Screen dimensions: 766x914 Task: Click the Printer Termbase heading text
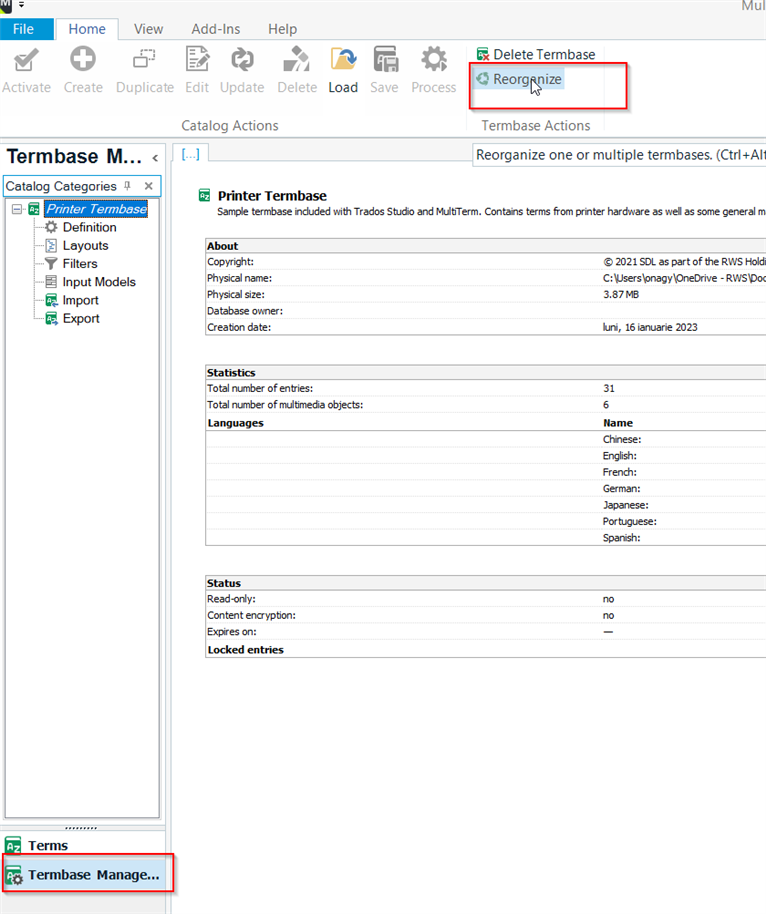tap(272, 196)
